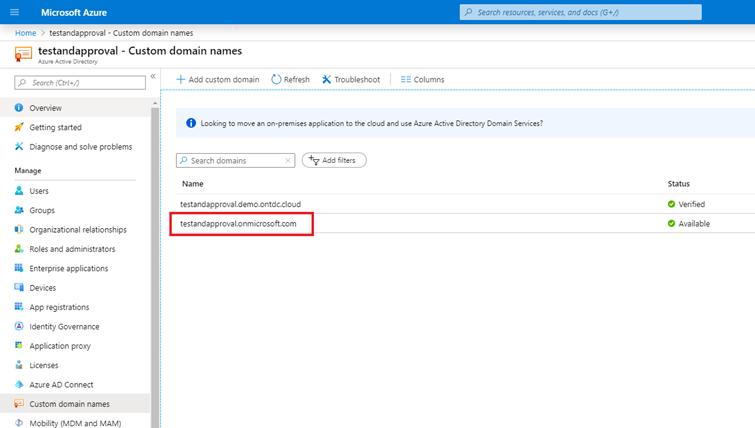
Task: Click the testandapproval Custom domain names breadcrumb
Action: pos(121,33)
